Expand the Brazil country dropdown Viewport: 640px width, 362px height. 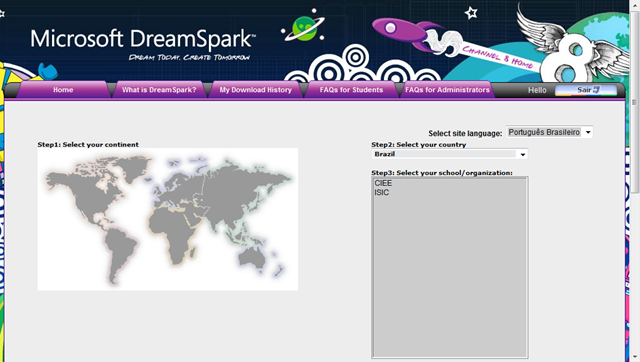[x=449, y=154]
